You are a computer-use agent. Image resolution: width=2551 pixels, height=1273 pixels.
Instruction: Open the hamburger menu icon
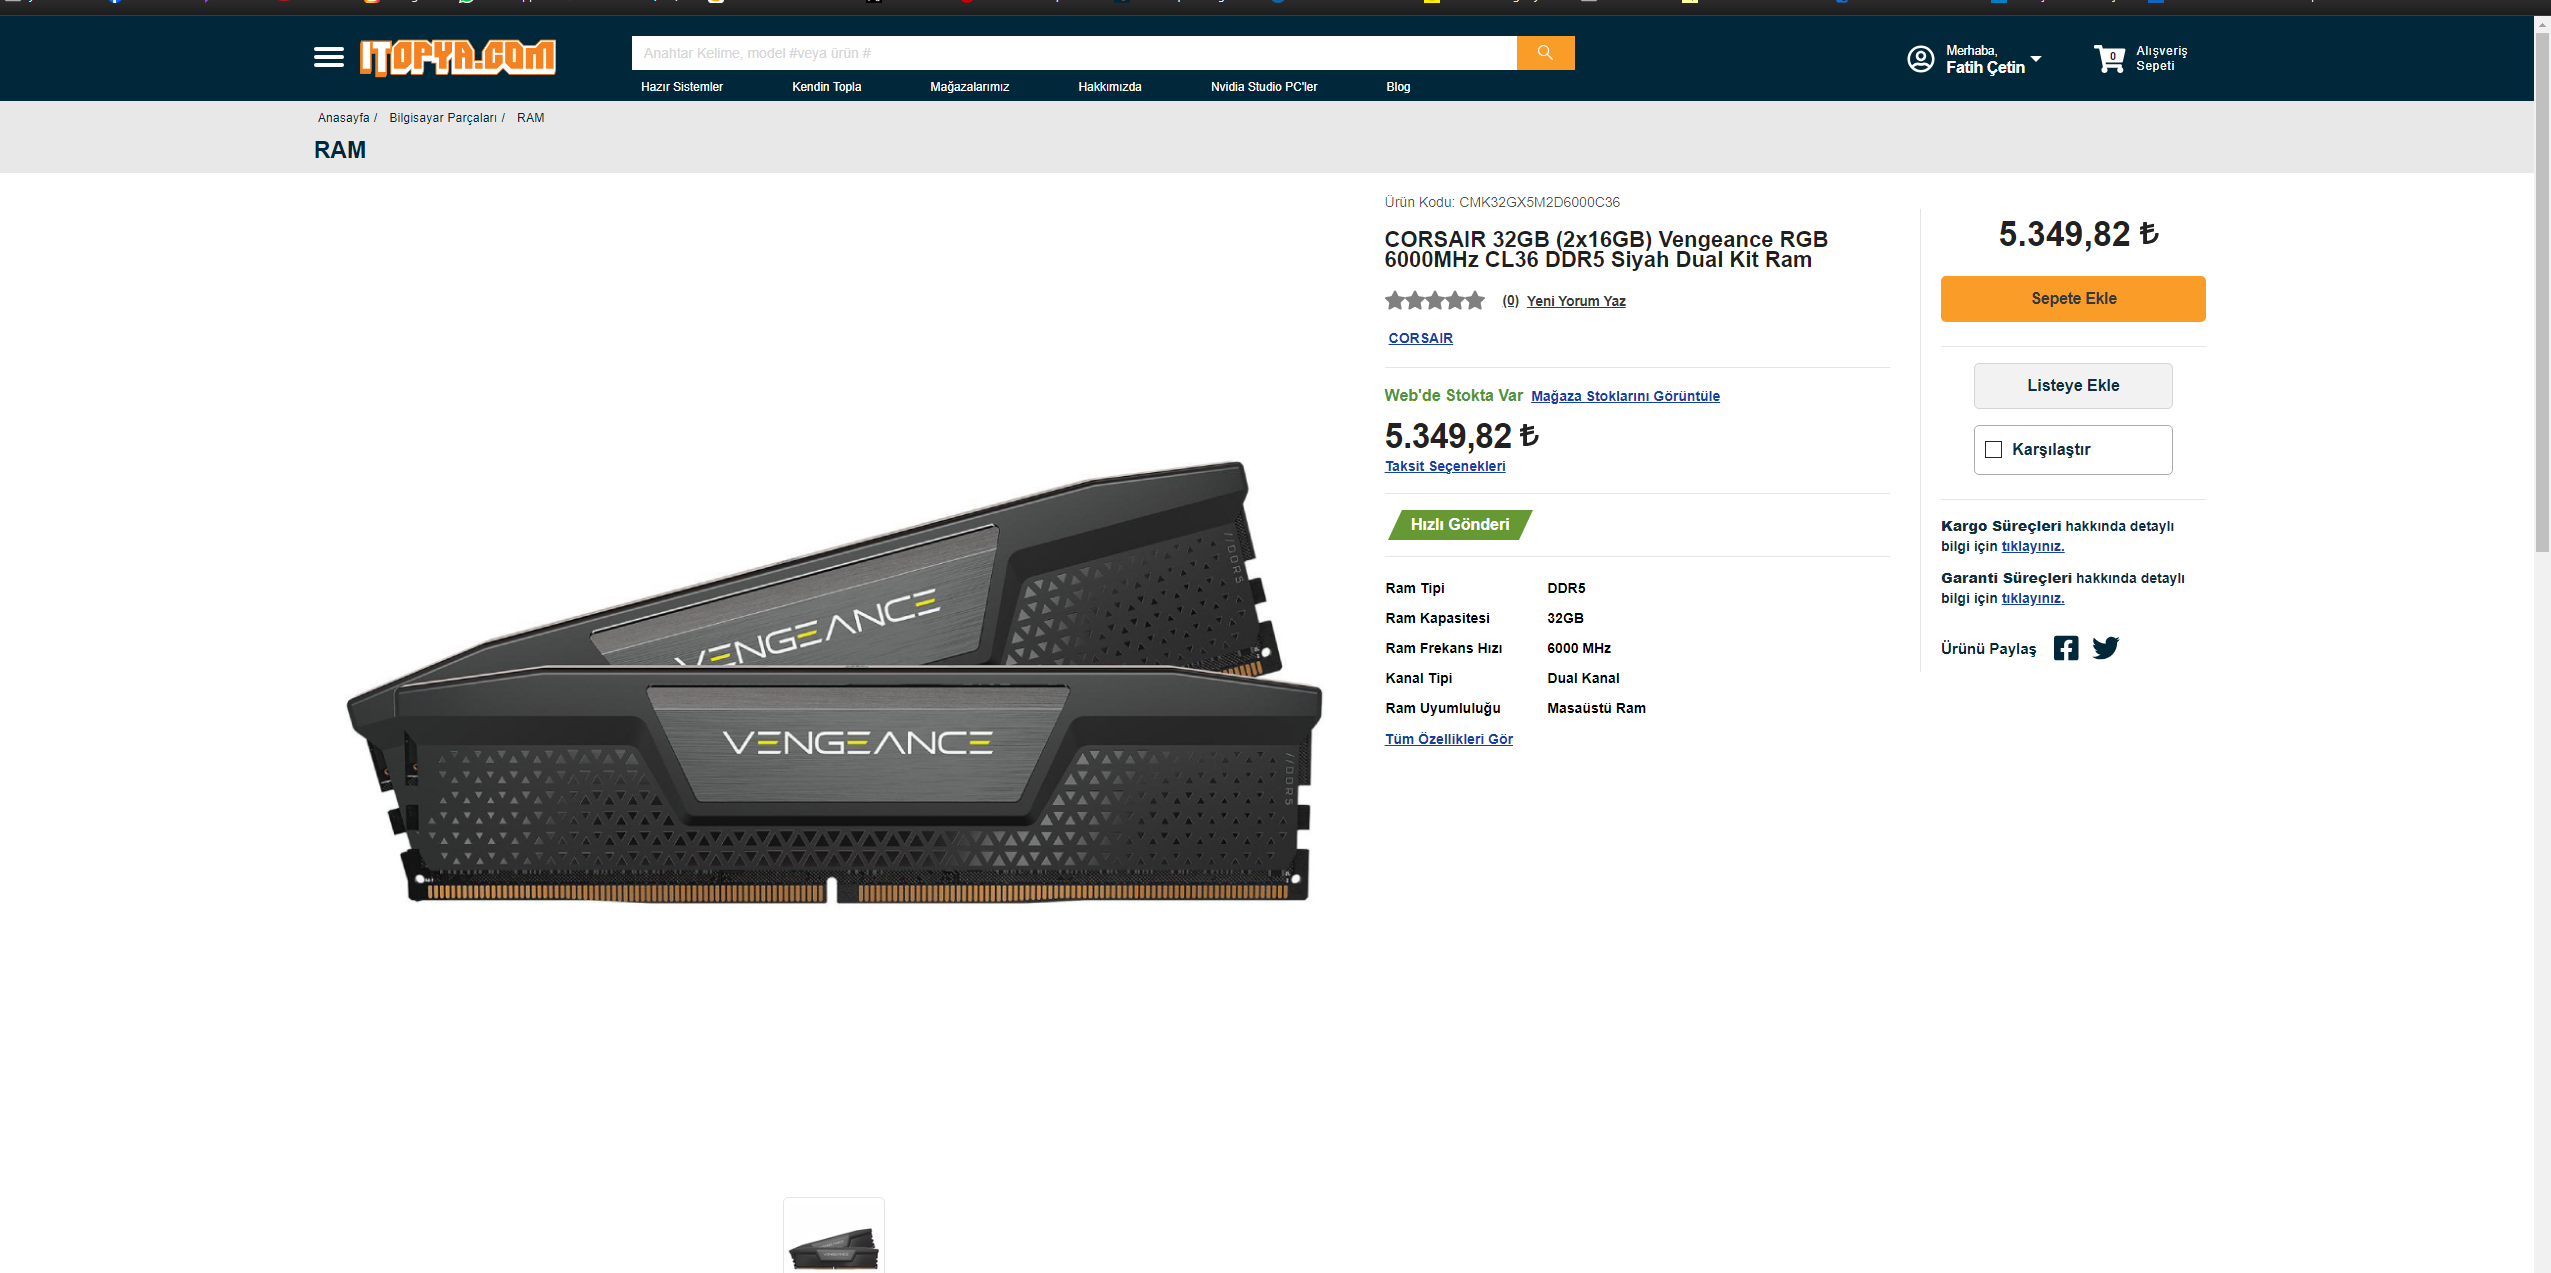pyautogui.click(x=328, y=57)
